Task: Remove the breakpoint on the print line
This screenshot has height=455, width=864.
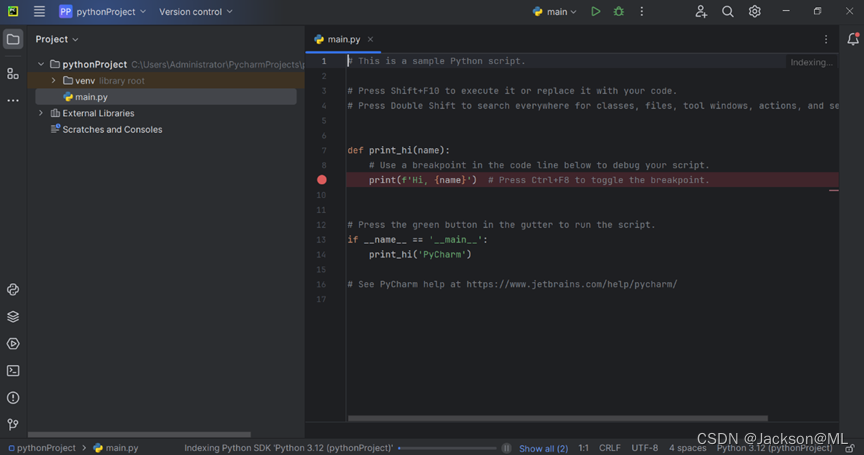Action: click(x=322, y=180)
